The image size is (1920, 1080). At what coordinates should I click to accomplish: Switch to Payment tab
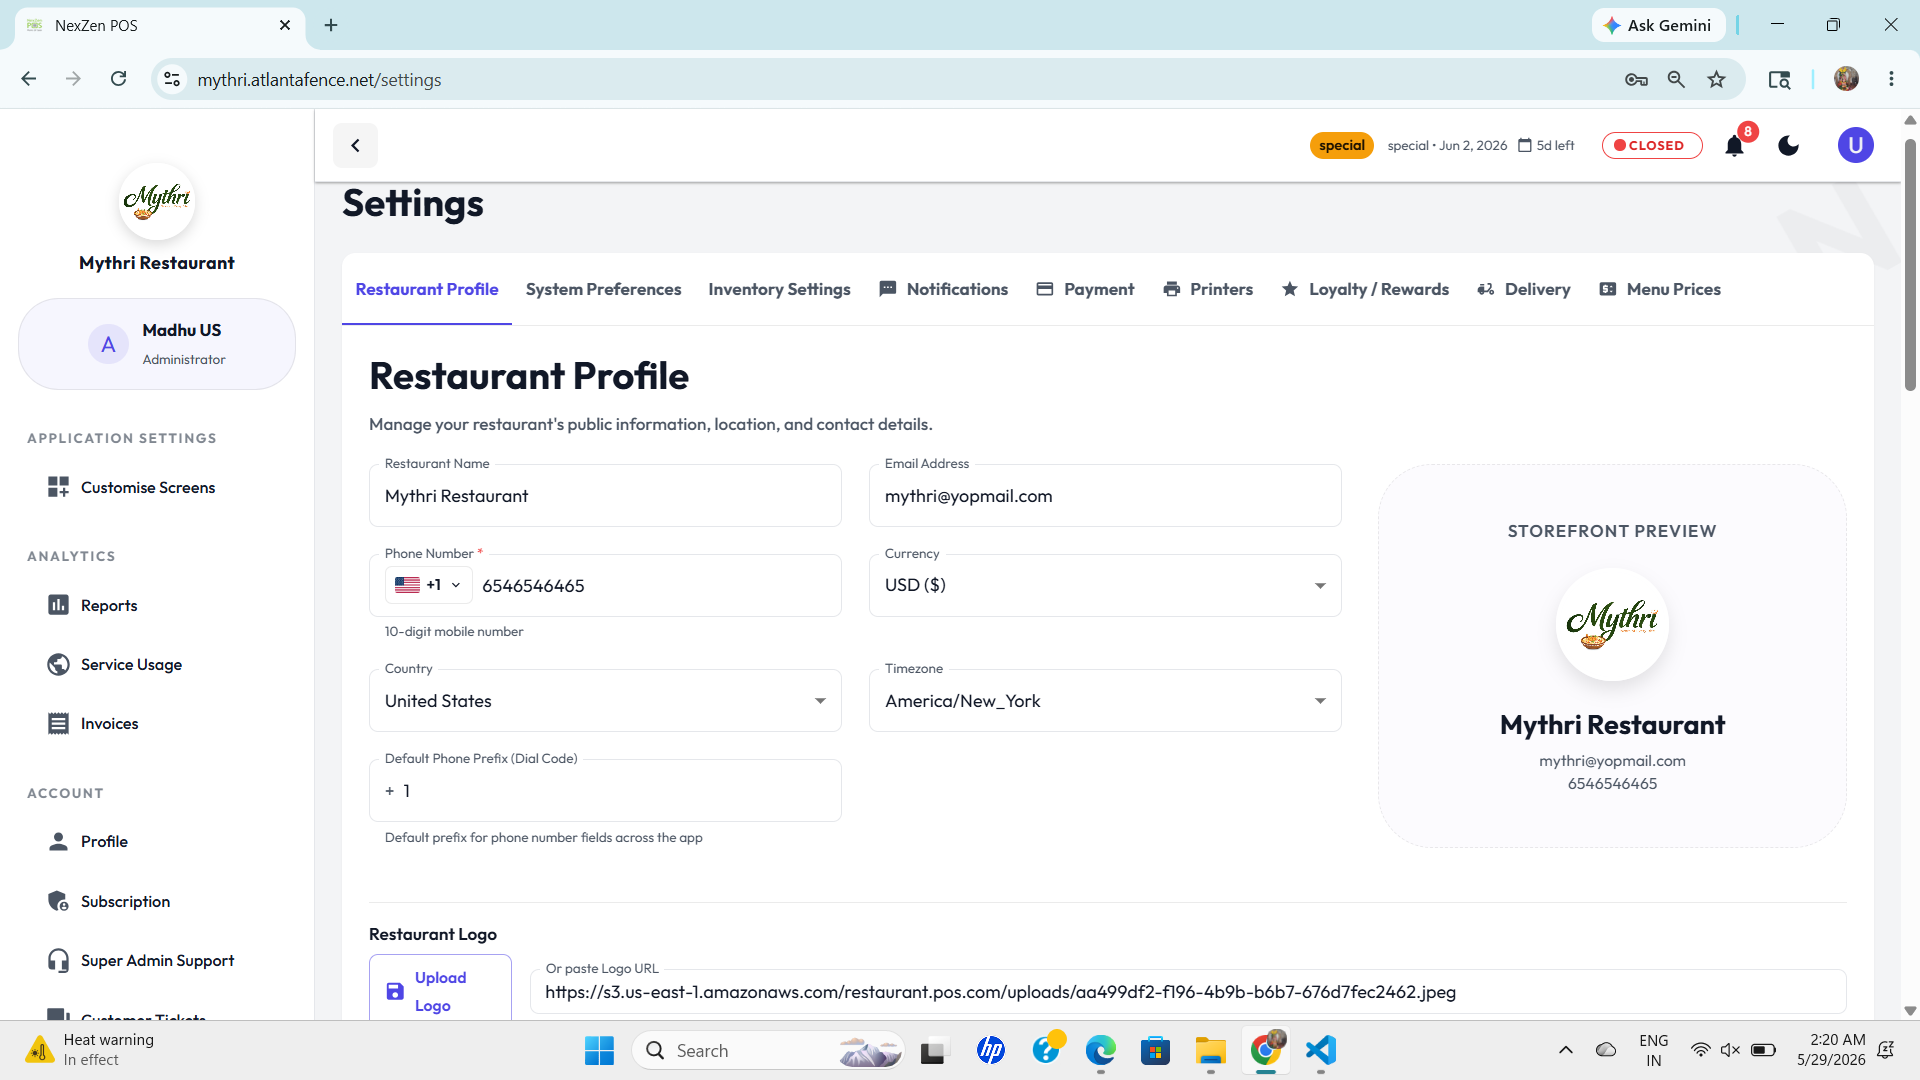tap(1085, 290)
